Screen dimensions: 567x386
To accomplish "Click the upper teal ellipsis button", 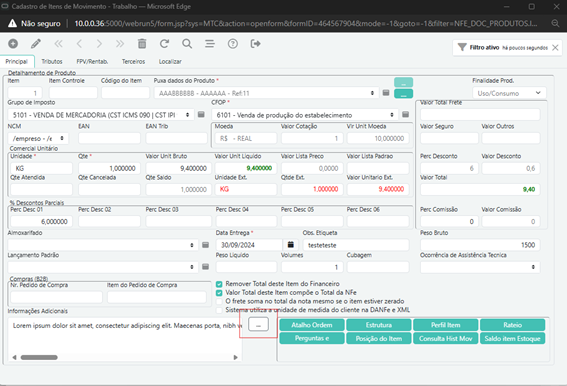I will (404, 82).
